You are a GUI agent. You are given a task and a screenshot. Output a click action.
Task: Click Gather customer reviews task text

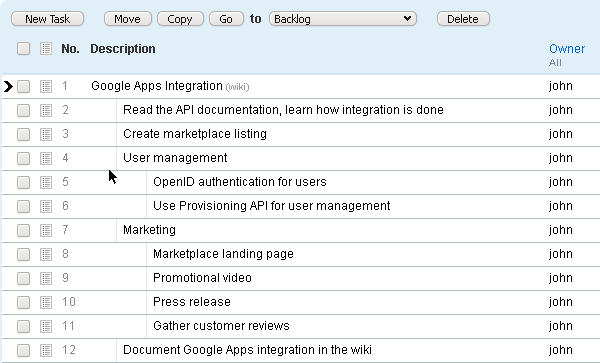(x=221, y=326)
